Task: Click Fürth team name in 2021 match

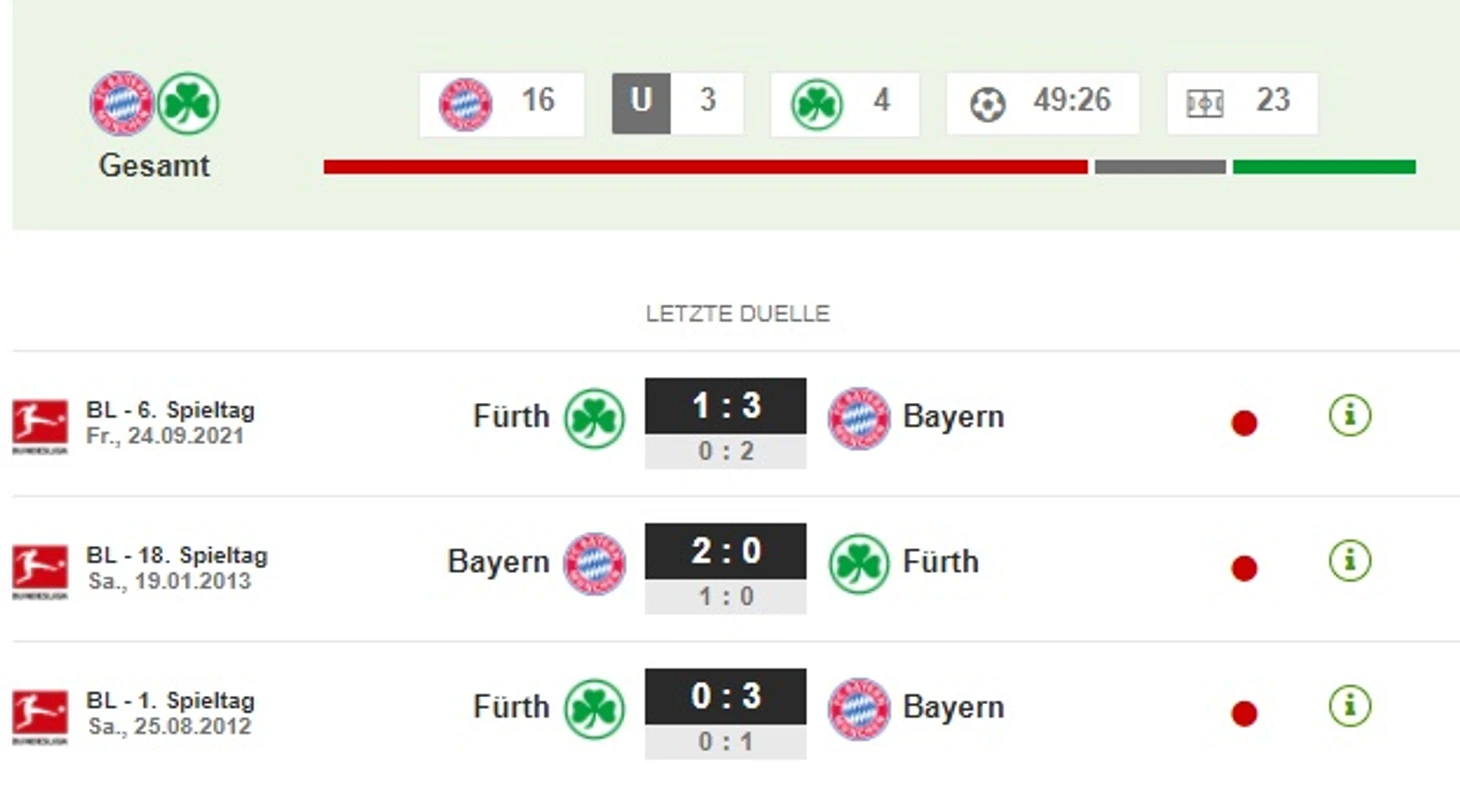Action: [x=511, y=416]
